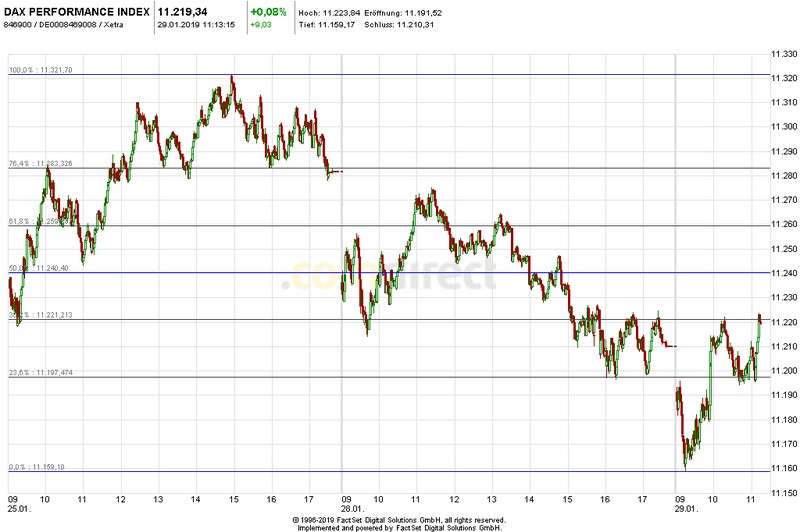
Task: Click the Tief: 11.159,17 value
Action: pos(327,24)
